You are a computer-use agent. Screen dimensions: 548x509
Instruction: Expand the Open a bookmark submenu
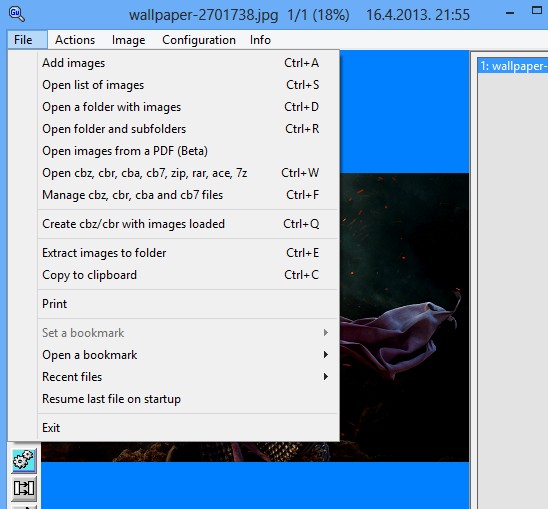pyautogui.click(x=188, y=354)
